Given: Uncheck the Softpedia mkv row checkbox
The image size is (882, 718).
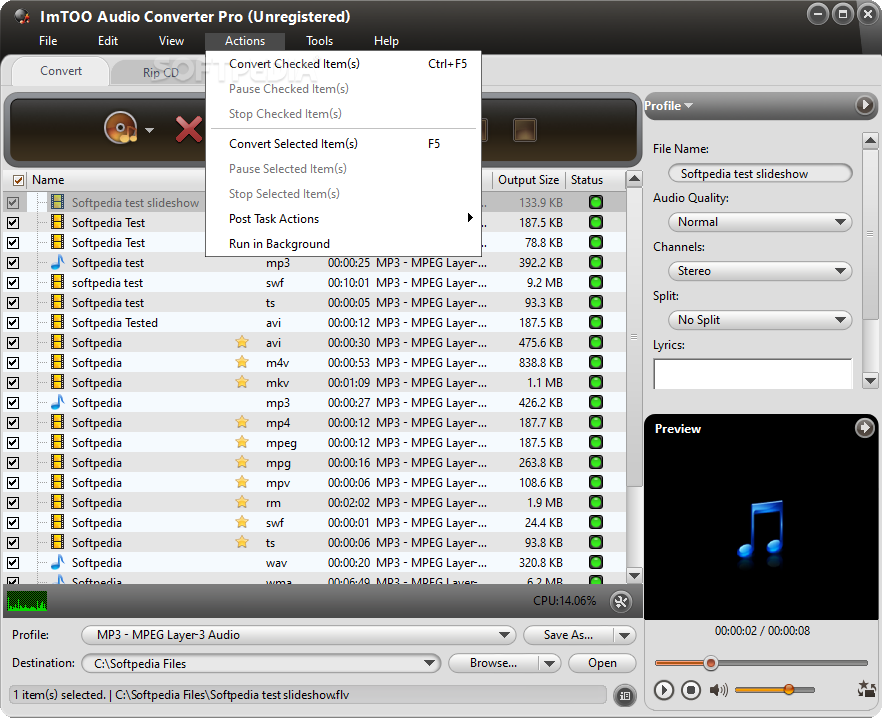Looking at the screenshot, I should pos(13,383).
